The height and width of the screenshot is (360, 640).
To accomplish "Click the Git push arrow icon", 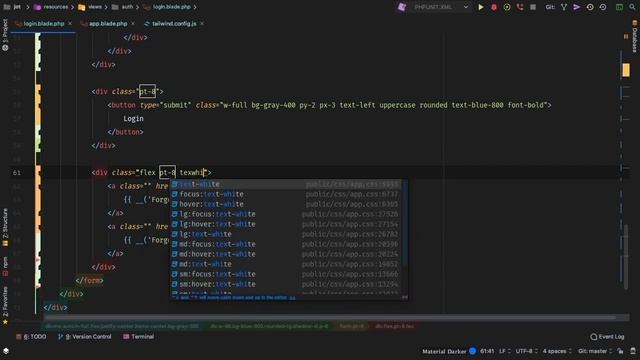I will [x=577, y=7].
